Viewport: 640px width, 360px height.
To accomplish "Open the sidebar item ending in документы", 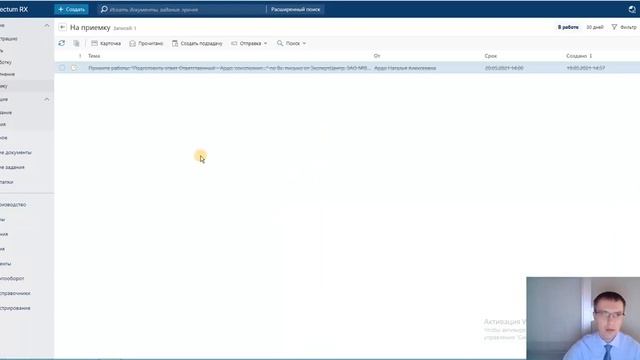I will (x=16, y=153).
